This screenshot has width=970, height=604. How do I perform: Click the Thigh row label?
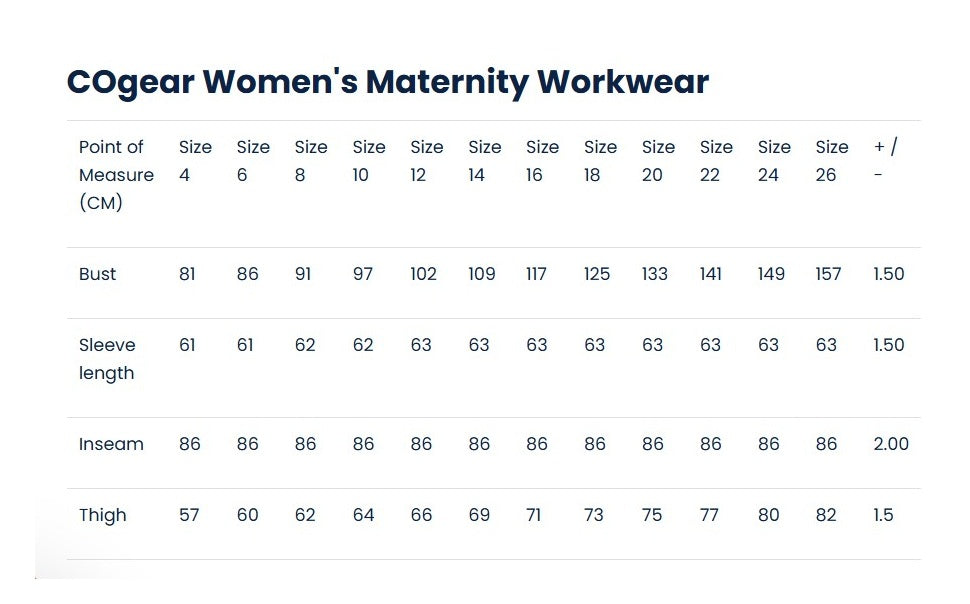pos(103,515)
